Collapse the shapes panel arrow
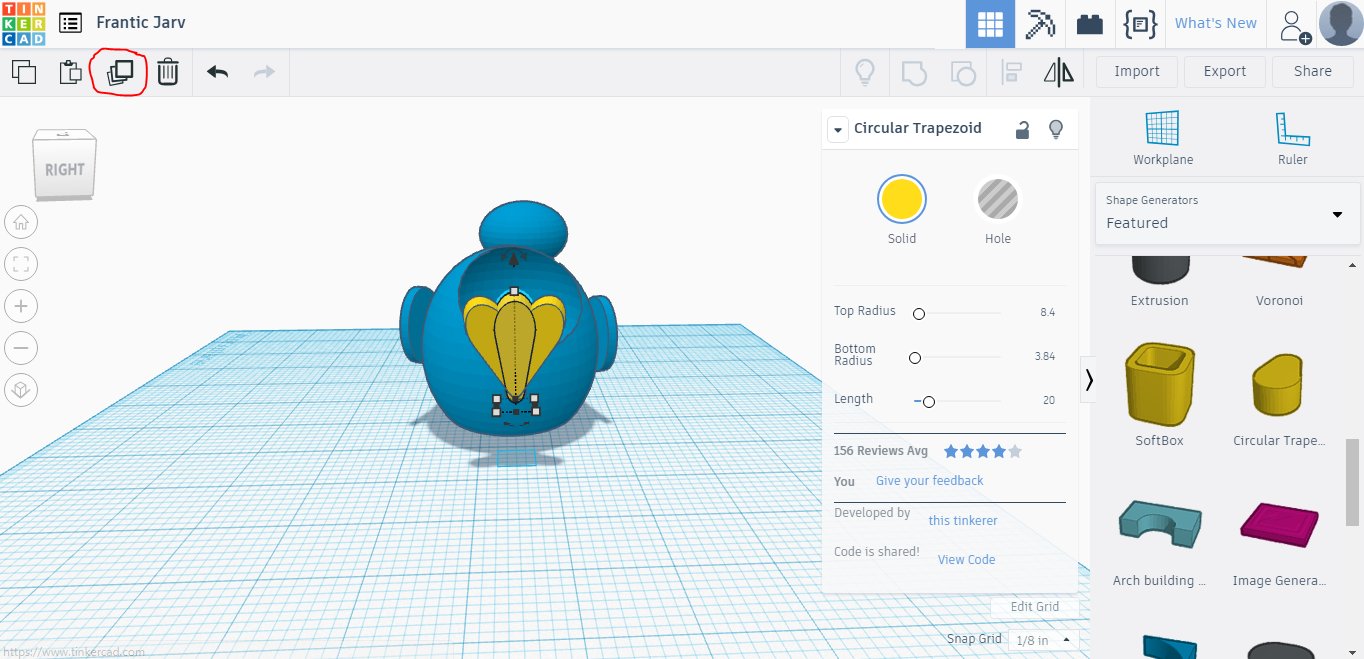Viewport: 1364px width, 659px height. (1088, 380)
